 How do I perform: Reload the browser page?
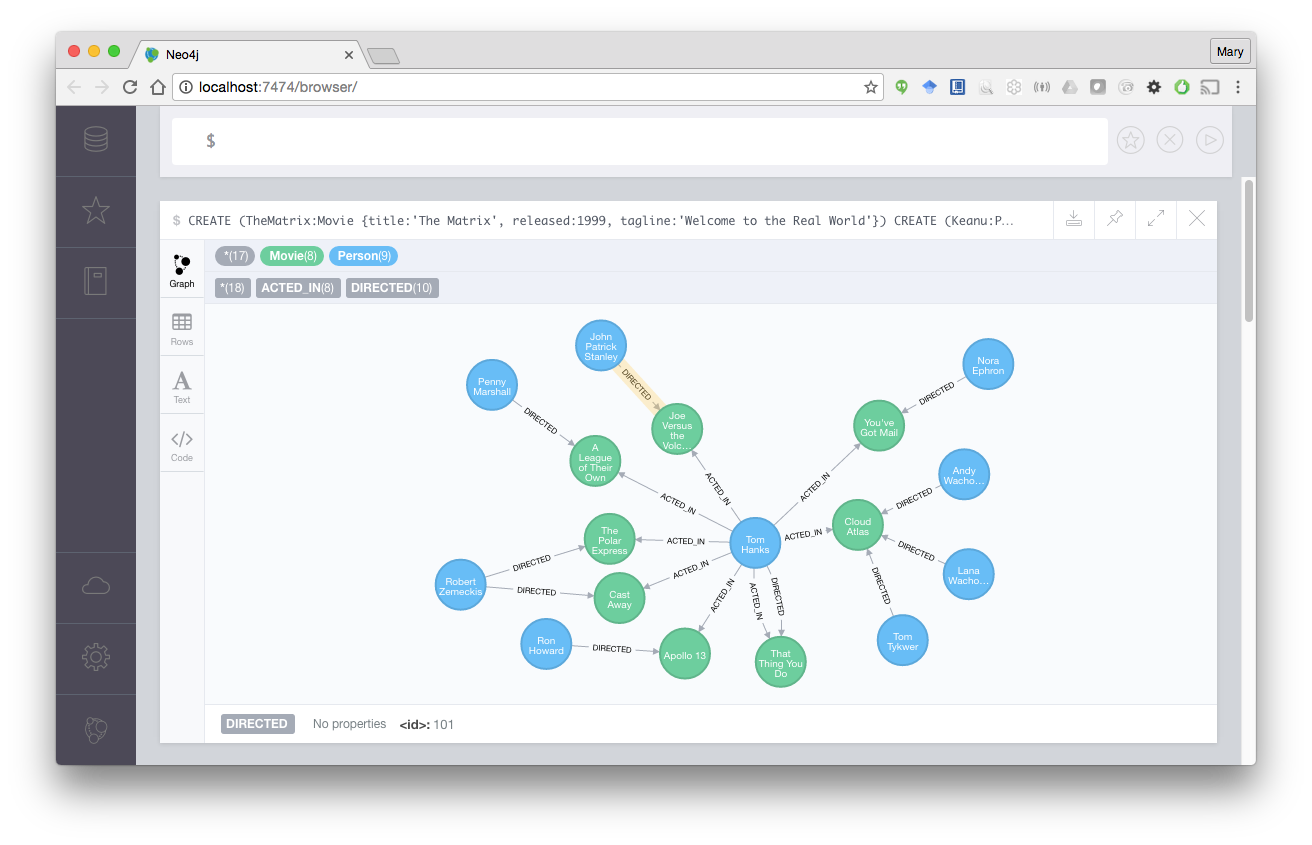tap(130, 87)
